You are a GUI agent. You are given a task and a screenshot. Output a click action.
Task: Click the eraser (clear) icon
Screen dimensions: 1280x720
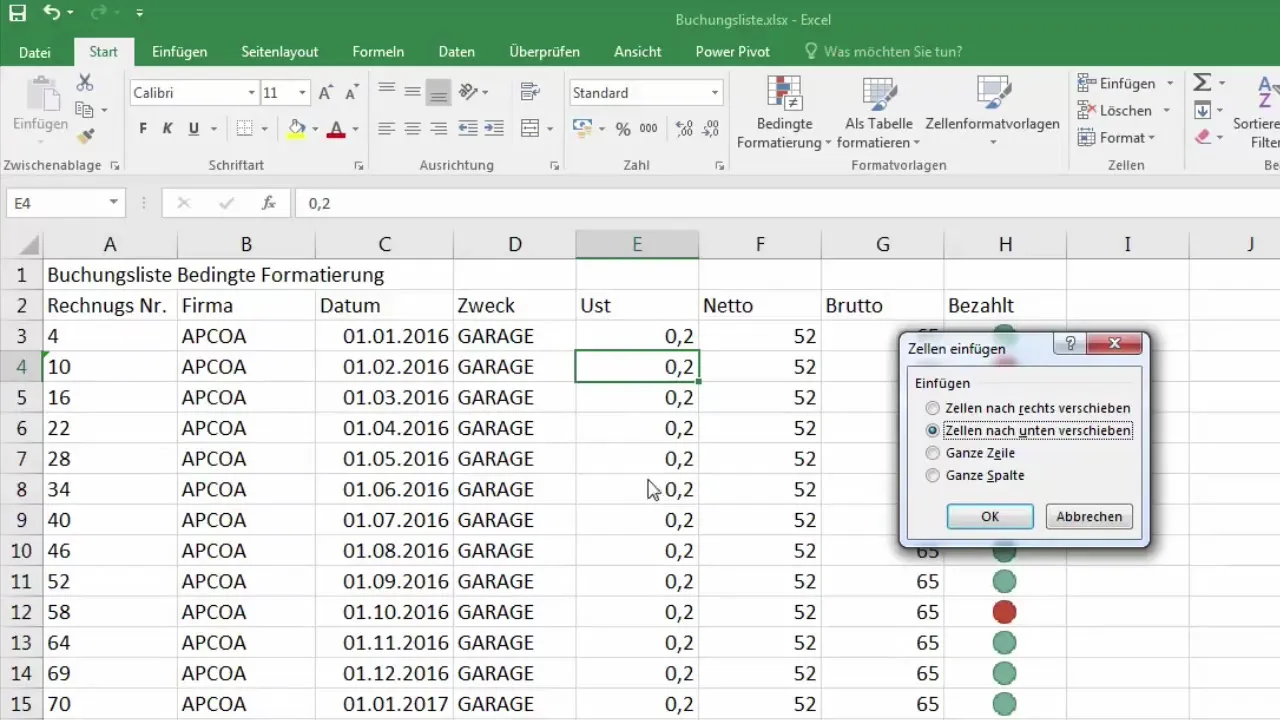point(1203,137)
